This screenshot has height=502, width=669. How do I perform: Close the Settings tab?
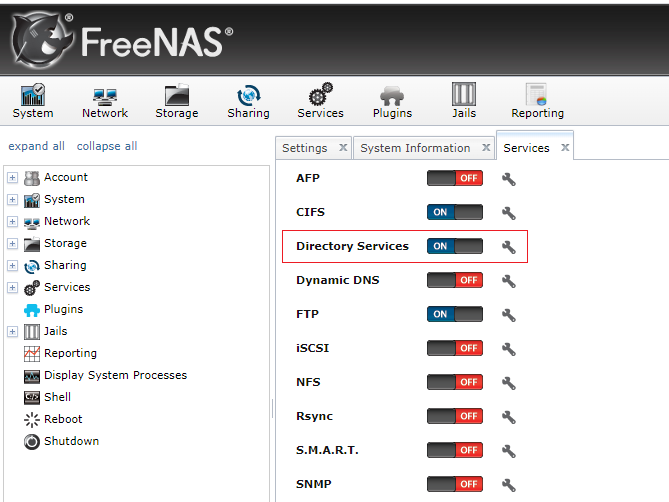(x=343, y=148)
